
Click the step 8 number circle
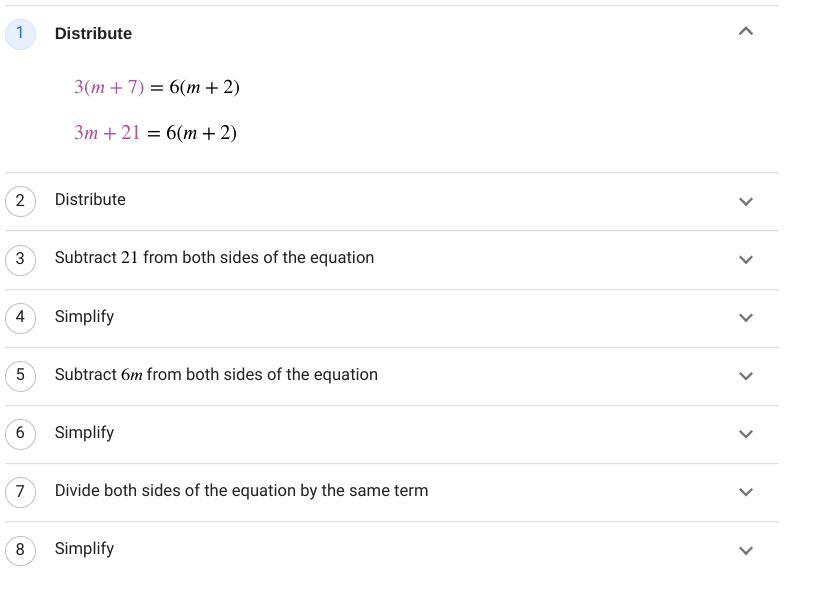[x=20, y=549]
